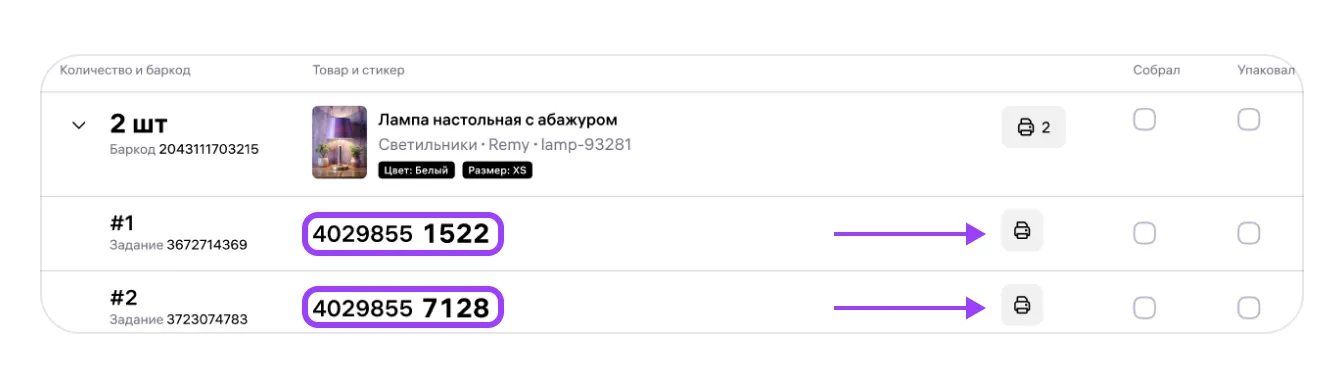Mark task #2 as Собрал

coord(1144,307)
